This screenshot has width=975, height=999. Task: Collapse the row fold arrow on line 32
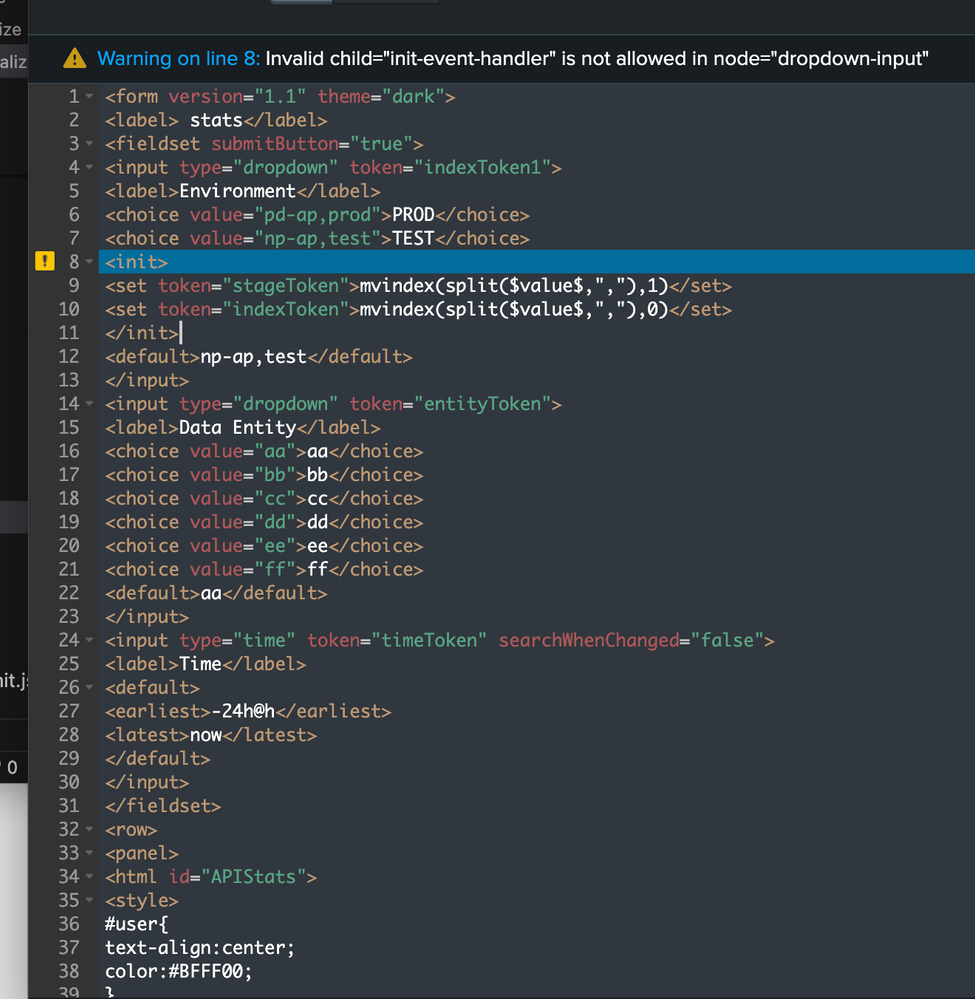[x=89, y=829]
